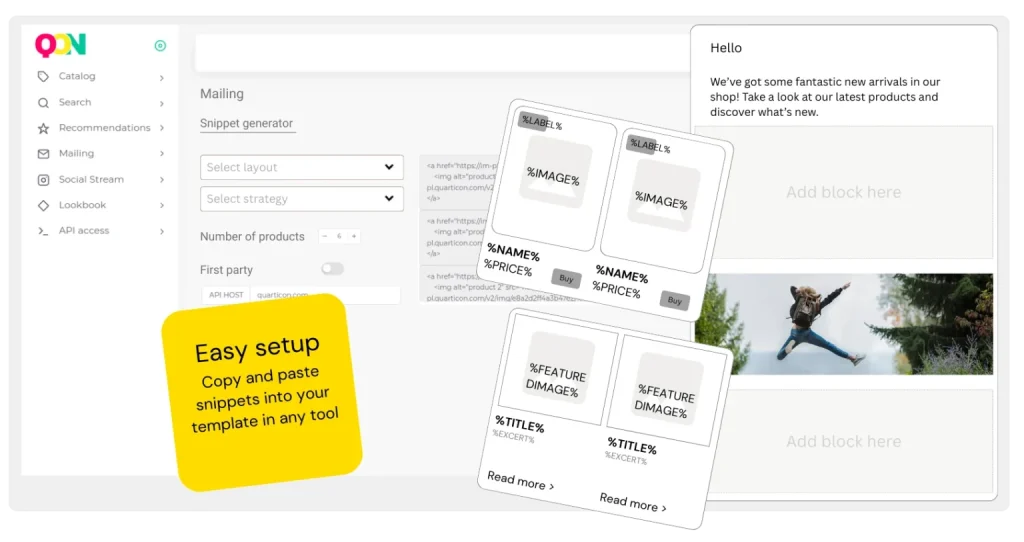1024x542 pixels.
Task: Click the right Buy button on product card
Action: 675,300
